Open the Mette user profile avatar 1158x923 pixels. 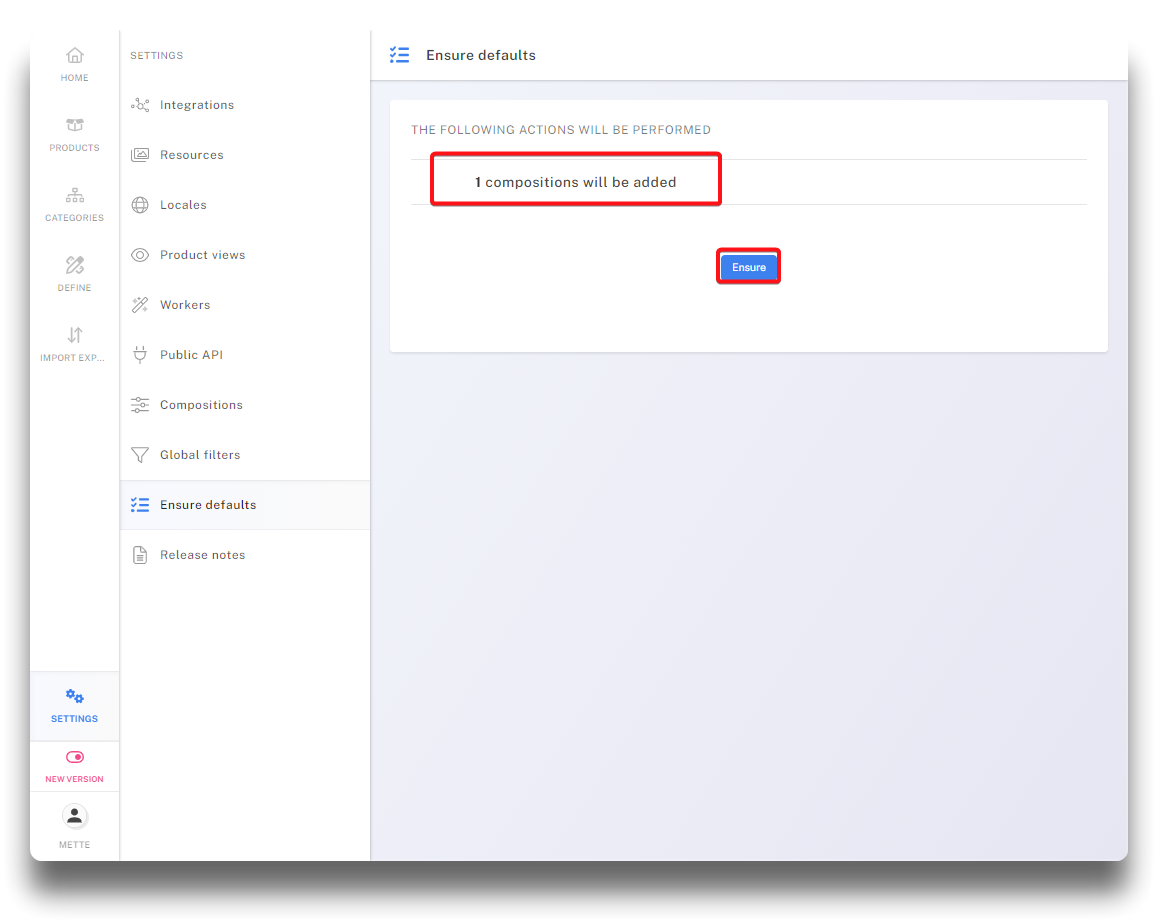[75, 816]
